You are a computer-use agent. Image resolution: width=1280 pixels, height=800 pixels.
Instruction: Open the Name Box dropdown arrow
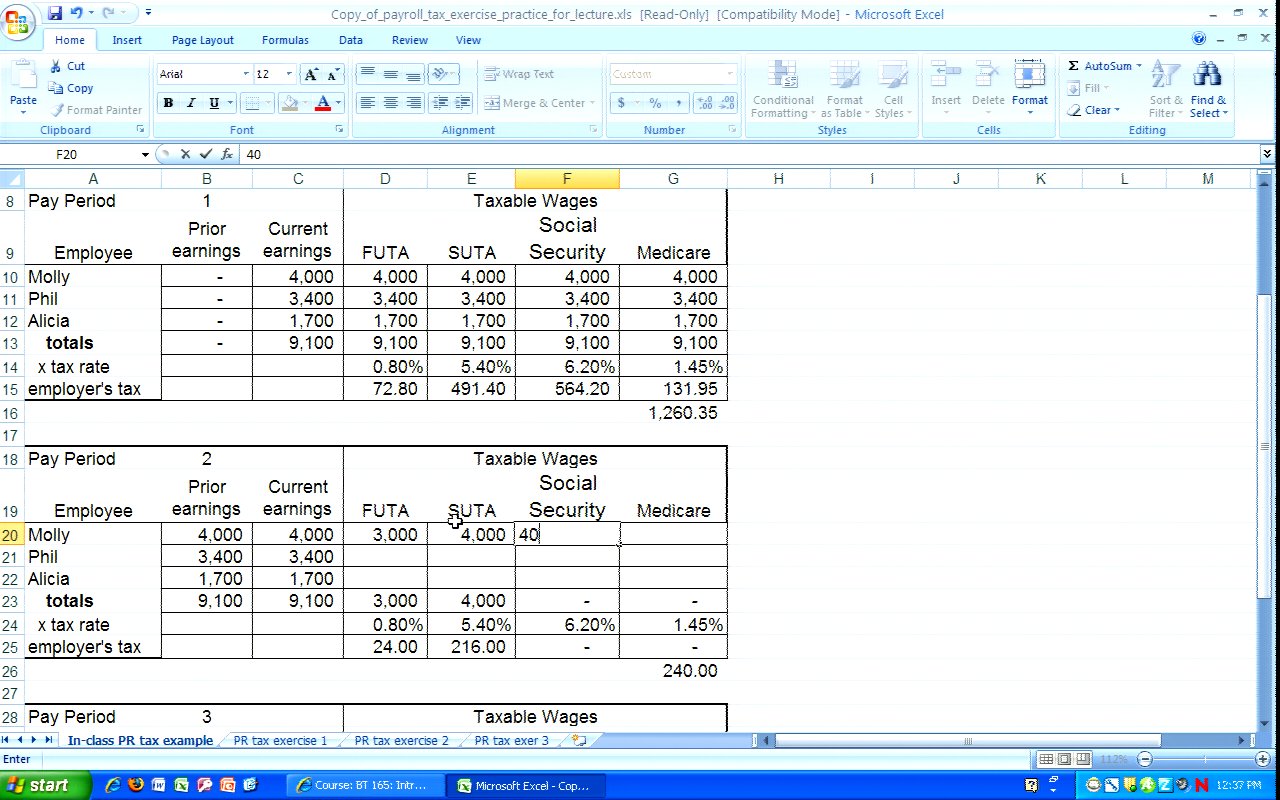(x=145, y=154)
